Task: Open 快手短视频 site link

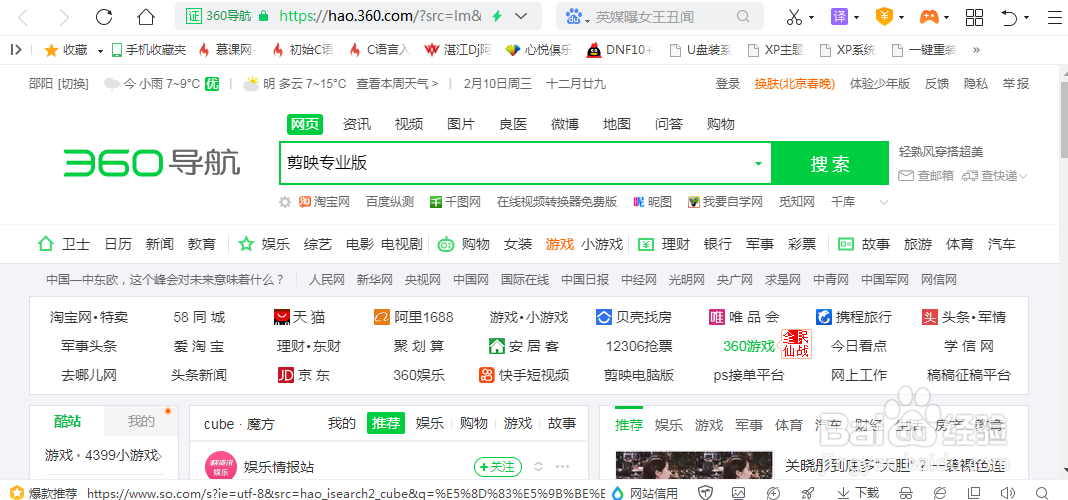Action: [x=524, y=375]
